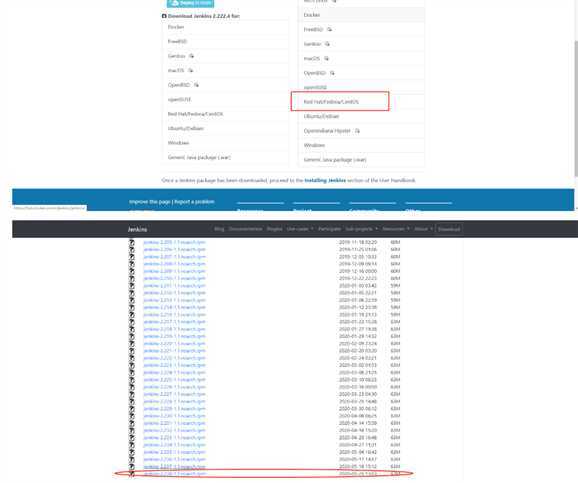
Task: Open the Participate navigation item
Action: pos(329,229)
